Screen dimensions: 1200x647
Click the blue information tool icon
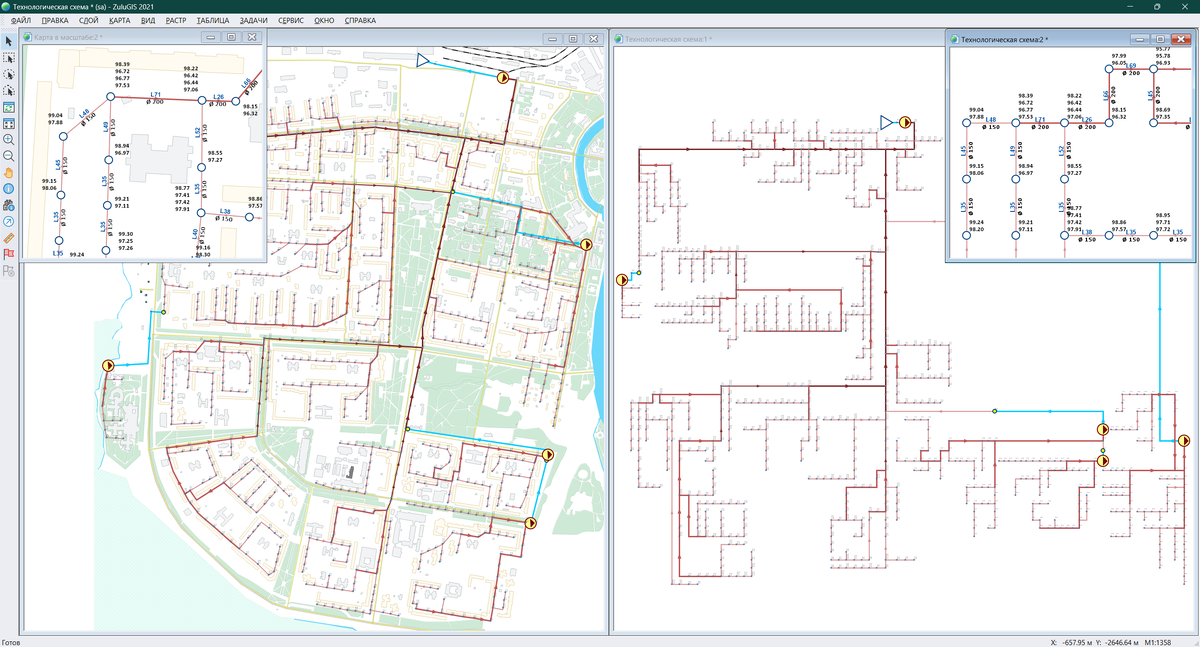coord(9,187)
